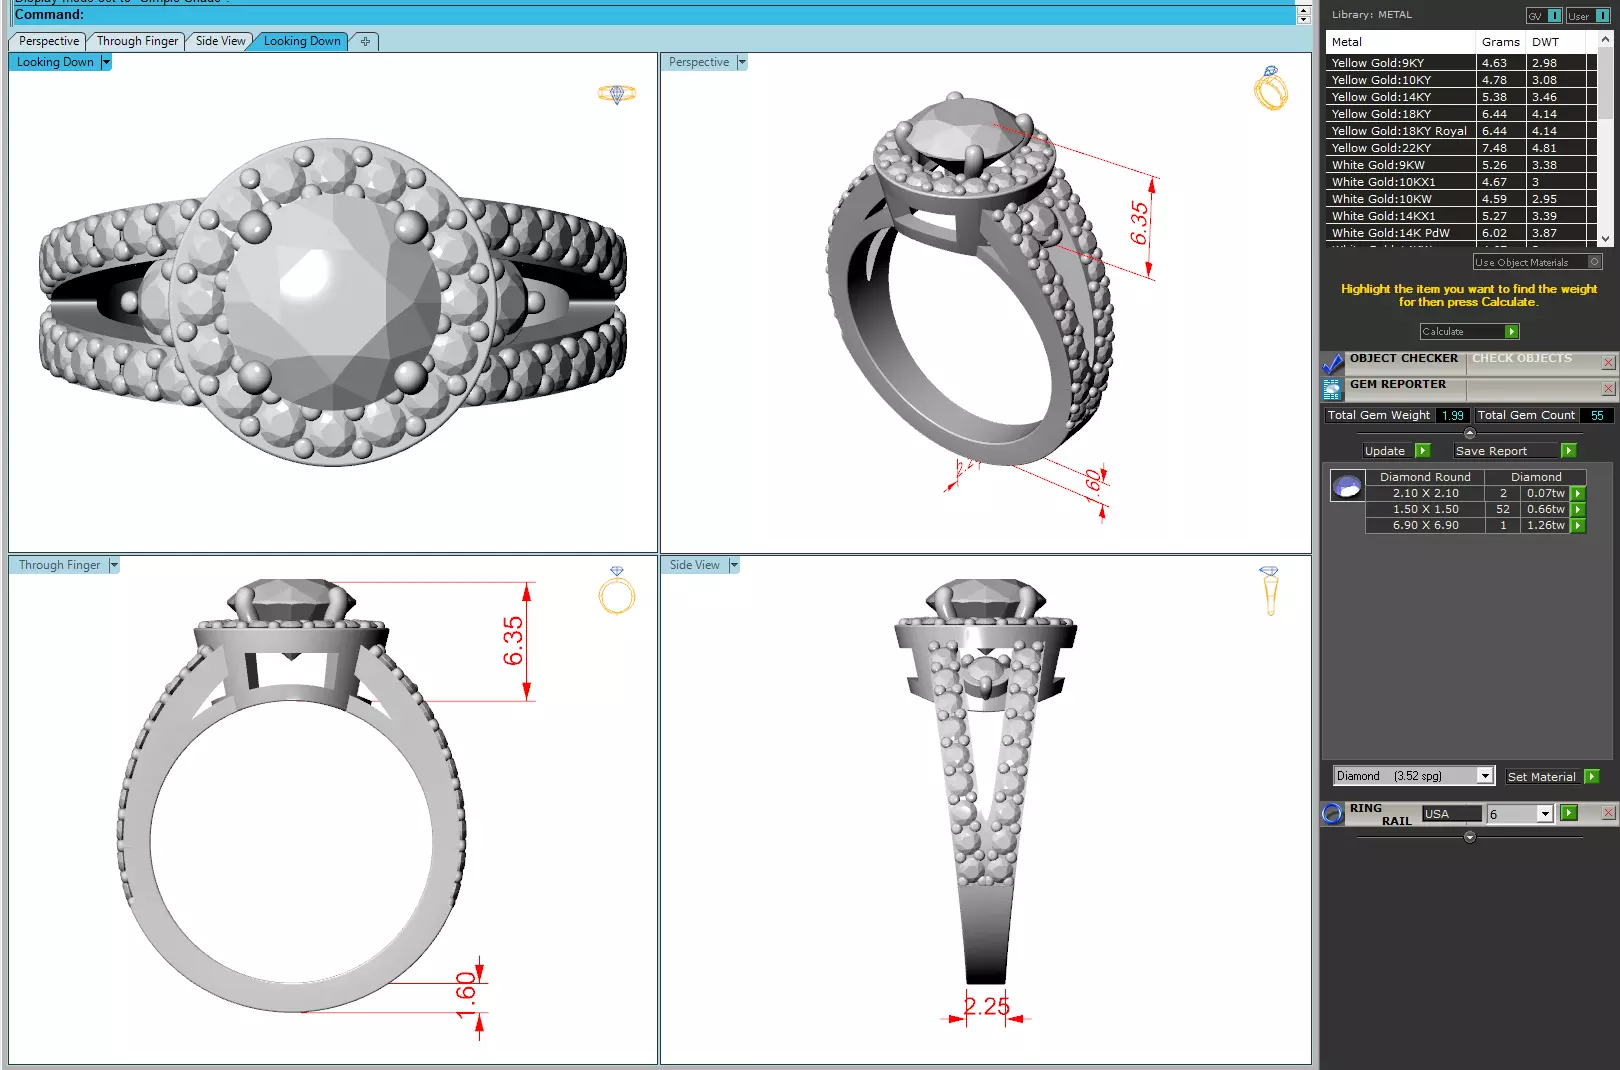
Task: Click the DWT column header
Action: (x=1558, y=42)
